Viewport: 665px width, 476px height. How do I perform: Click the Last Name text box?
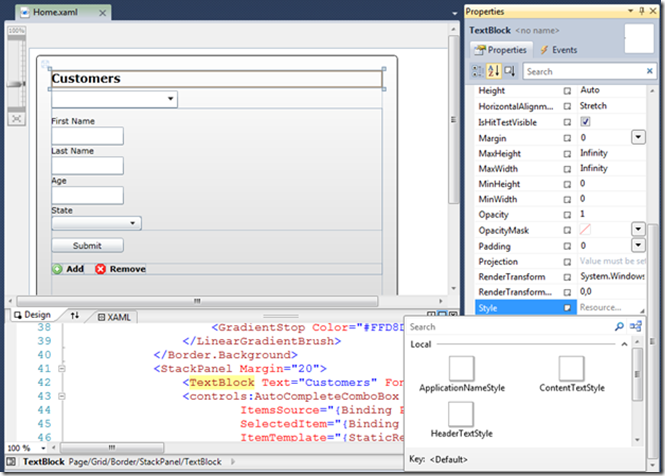pyautogui.click(x=87, y=166)
